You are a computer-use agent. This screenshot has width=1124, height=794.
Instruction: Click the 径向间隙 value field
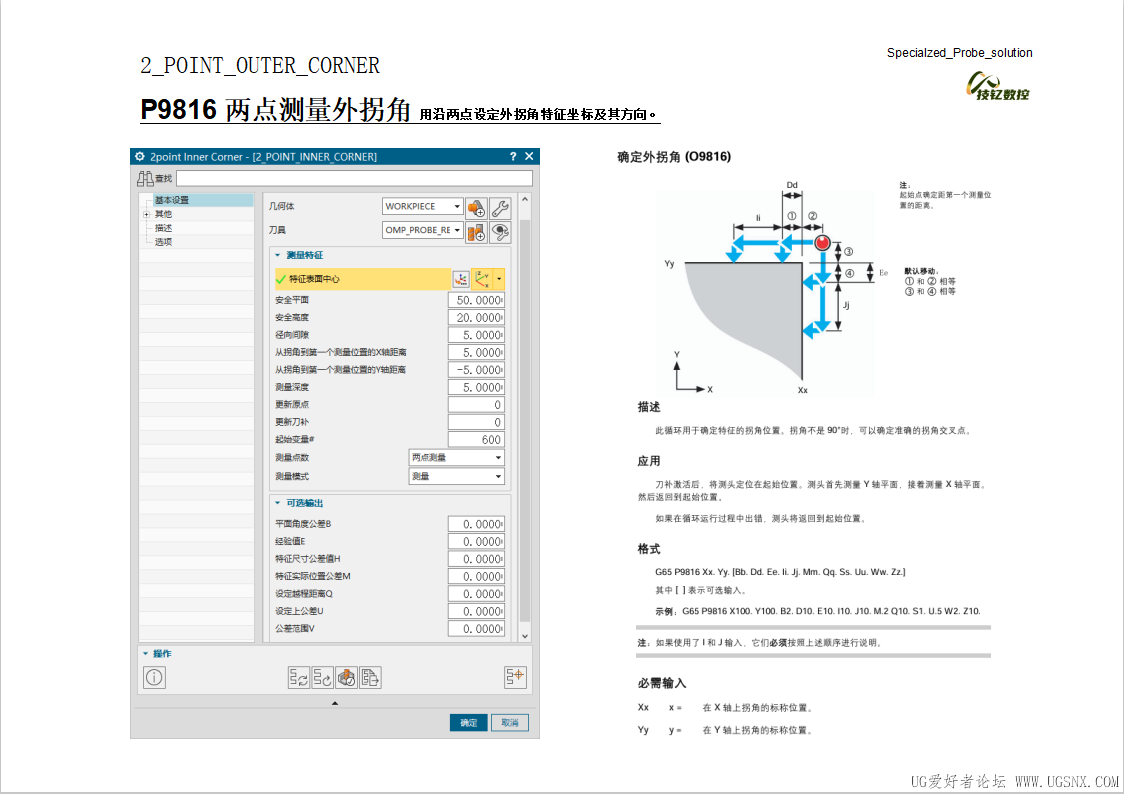(476, 335)
